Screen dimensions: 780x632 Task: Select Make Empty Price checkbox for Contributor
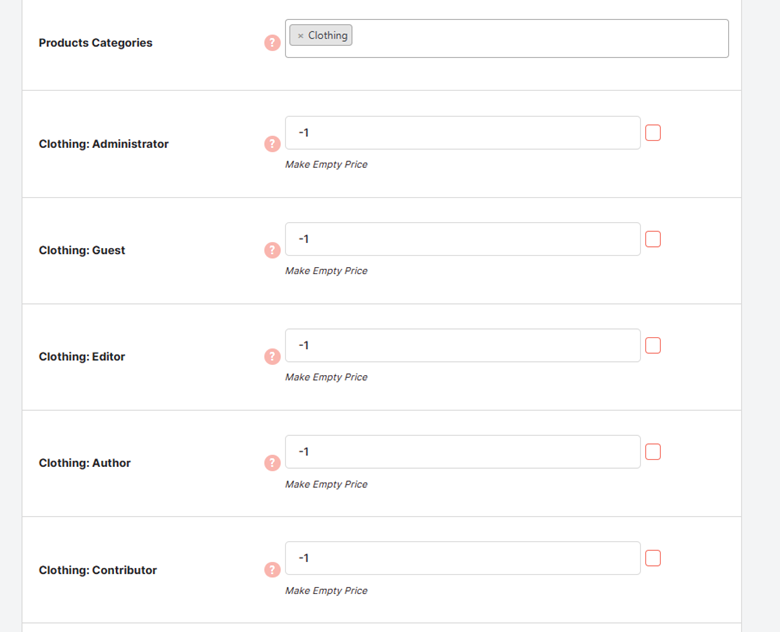click(x=653, y=558)
